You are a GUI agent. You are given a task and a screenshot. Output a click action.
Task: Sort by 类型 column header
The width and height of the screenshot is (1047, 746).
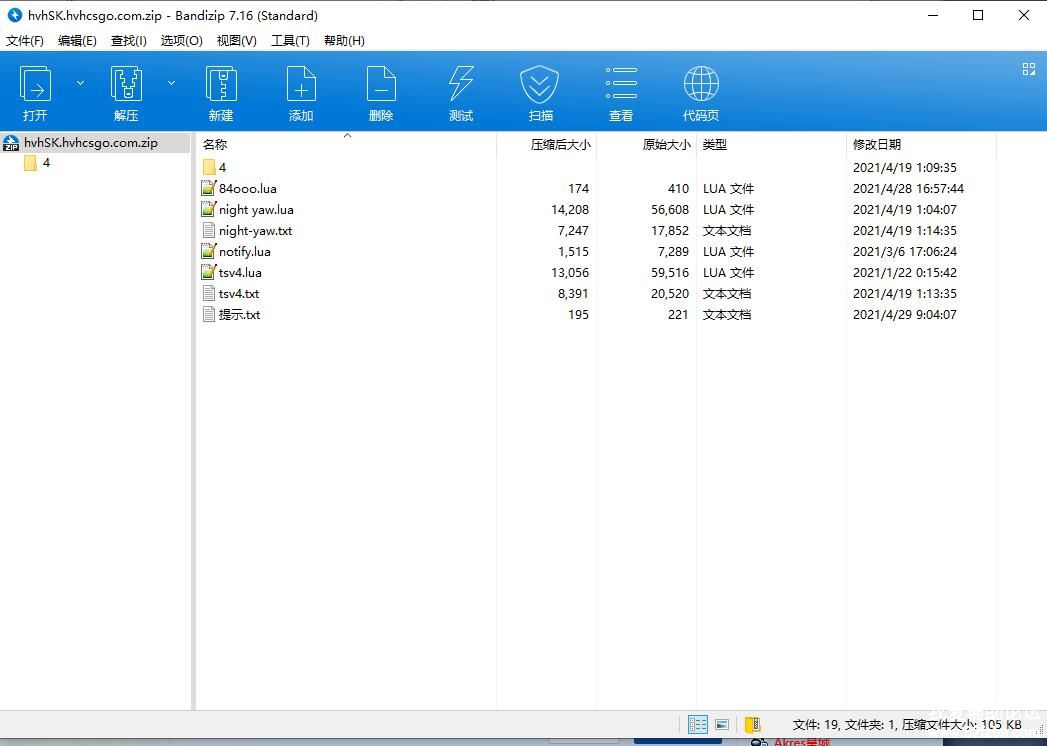click(x=714, y=144)
